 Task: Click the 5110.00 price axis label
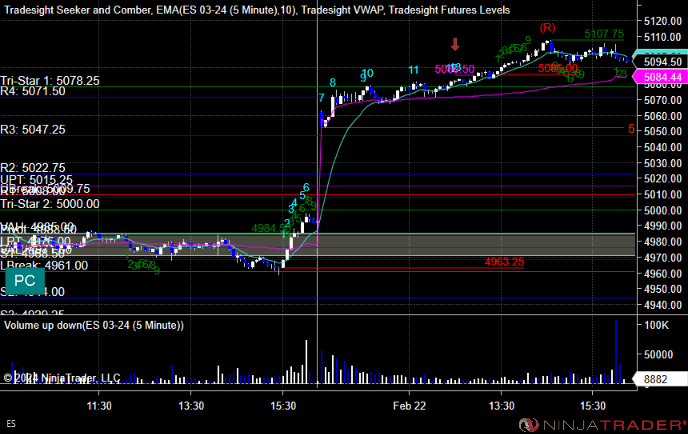coord(663,37)
